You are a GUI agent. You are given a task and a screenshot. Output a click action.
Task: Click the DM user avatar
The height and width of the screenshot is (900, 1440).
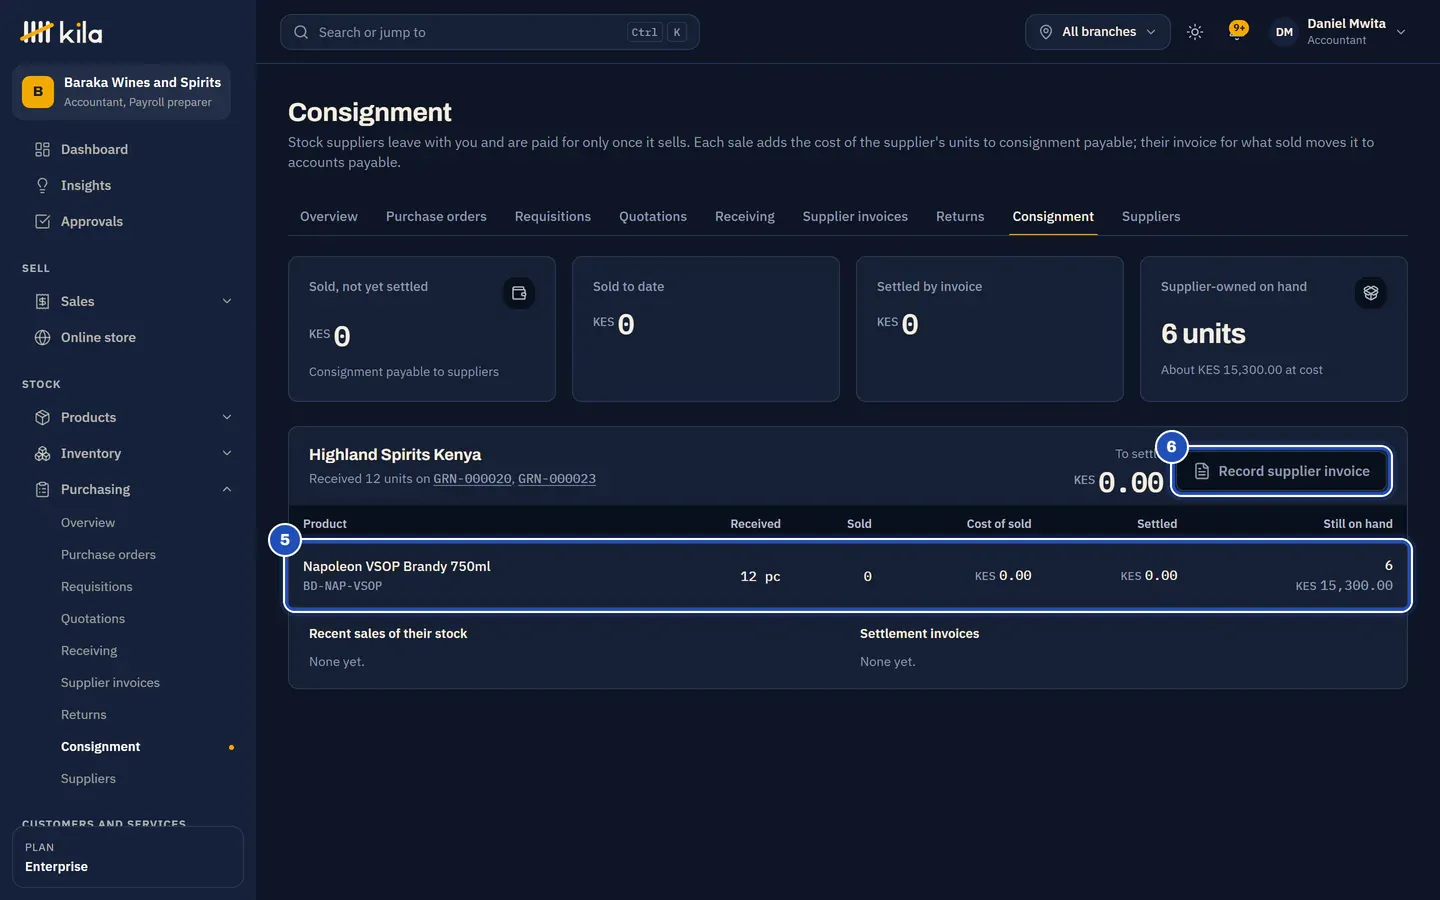tap(1284, 32)
